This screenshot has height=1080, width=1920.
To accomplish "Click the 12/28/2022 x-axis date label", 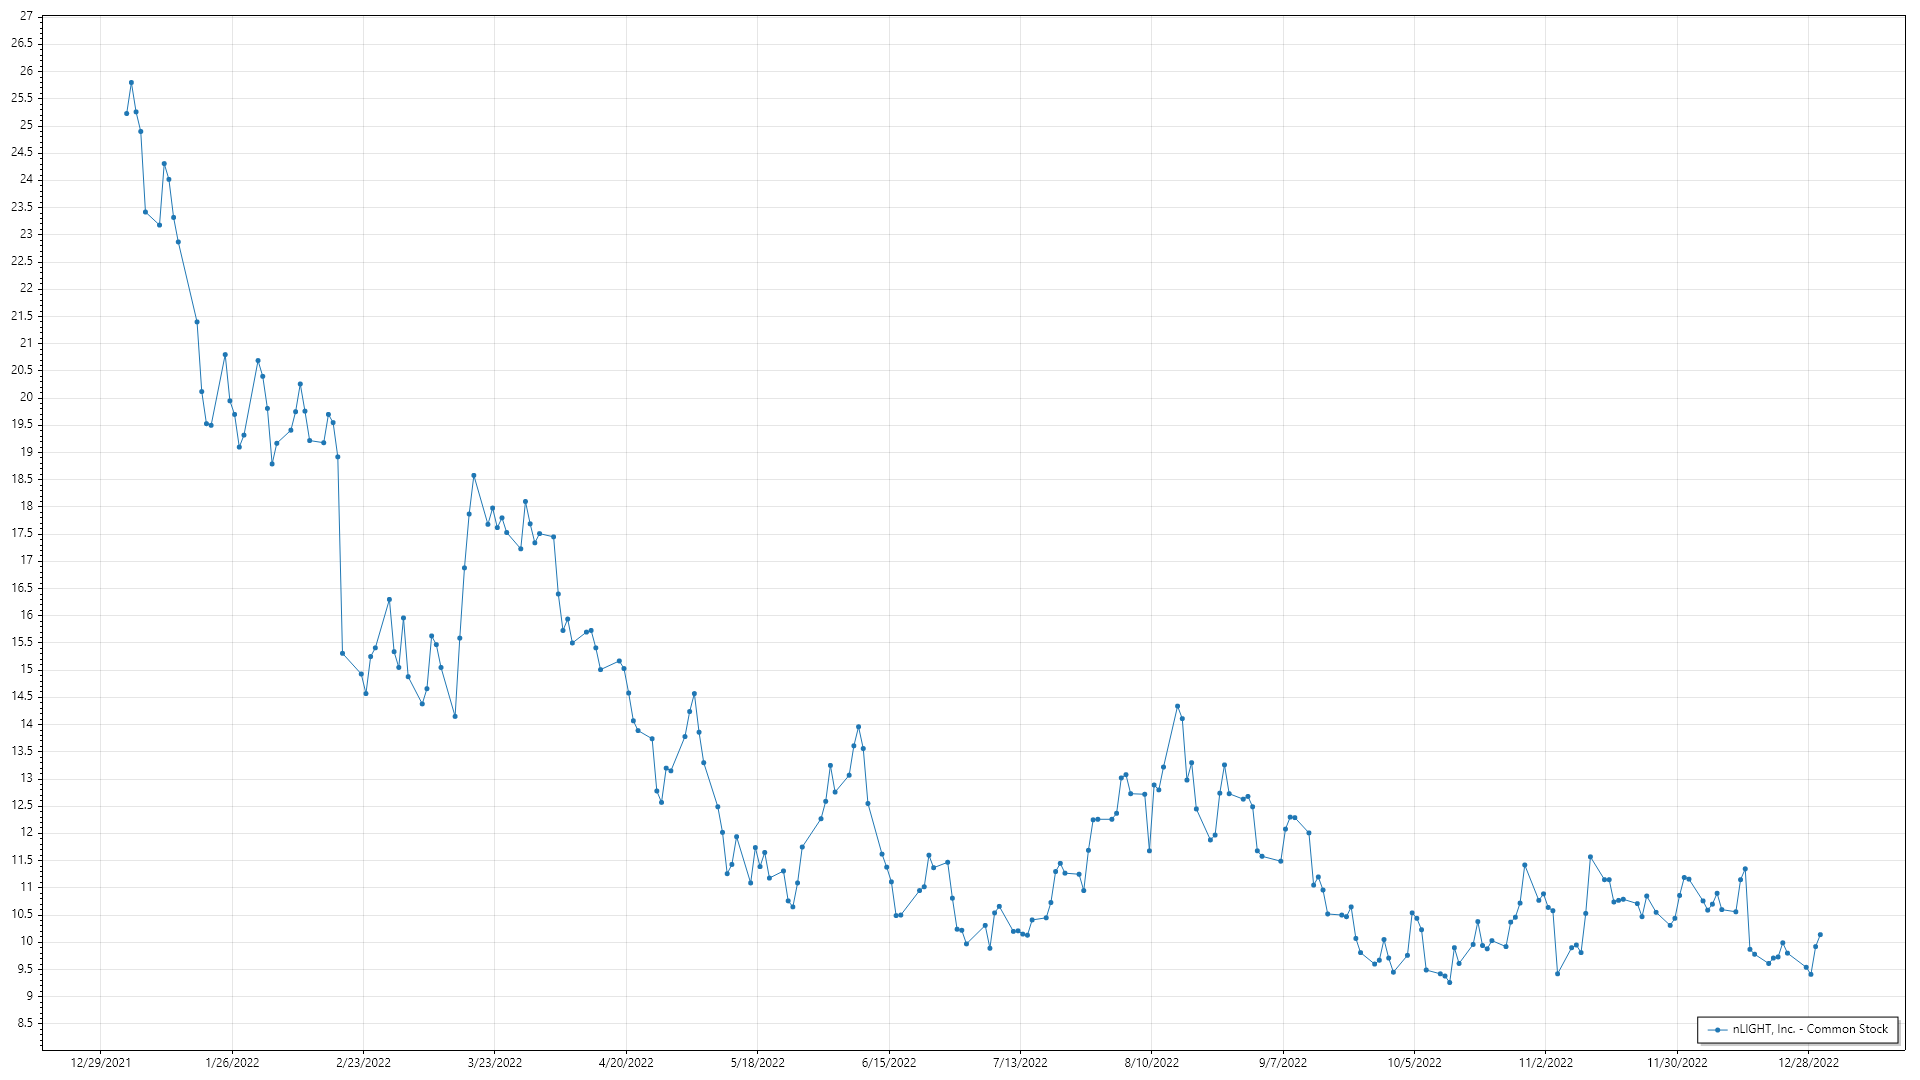I will tap(1808, 1063).
